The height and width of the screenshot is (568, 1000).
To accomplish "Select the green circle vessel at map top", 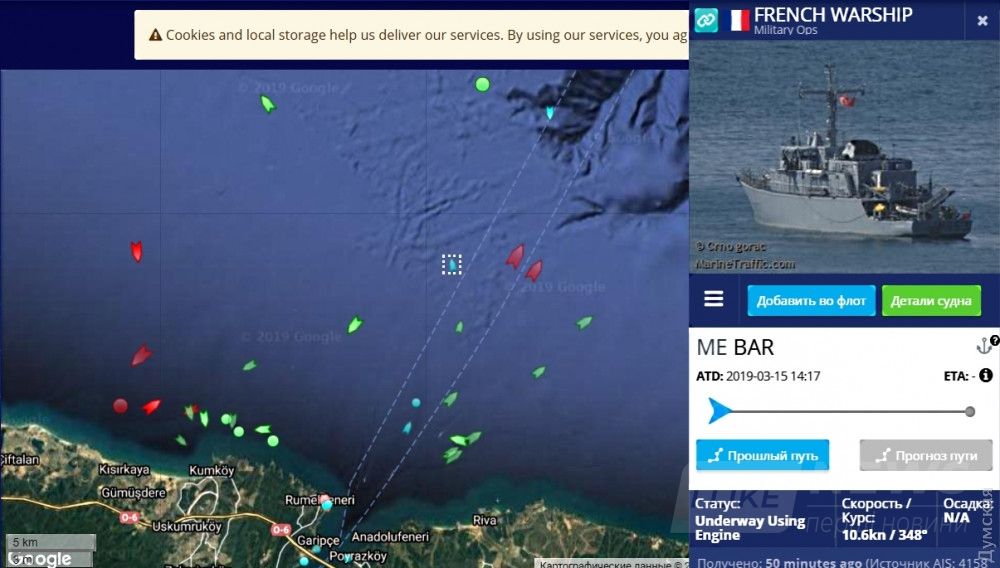I will point(483,84).
